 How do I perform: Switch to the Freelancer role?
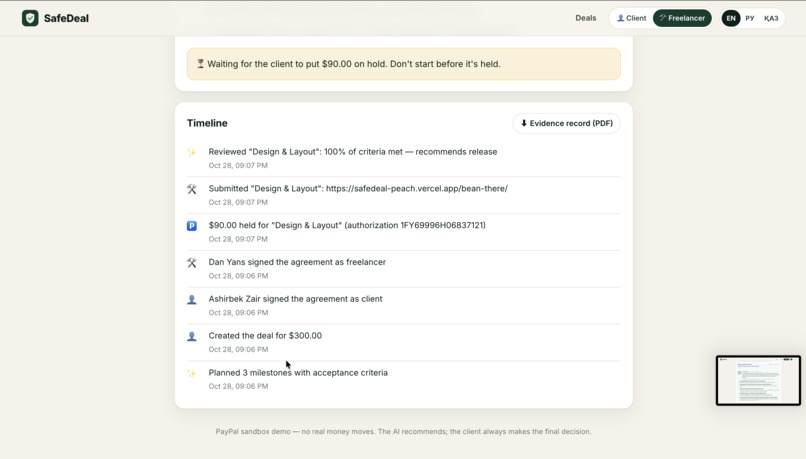click(x=682, y=18)
